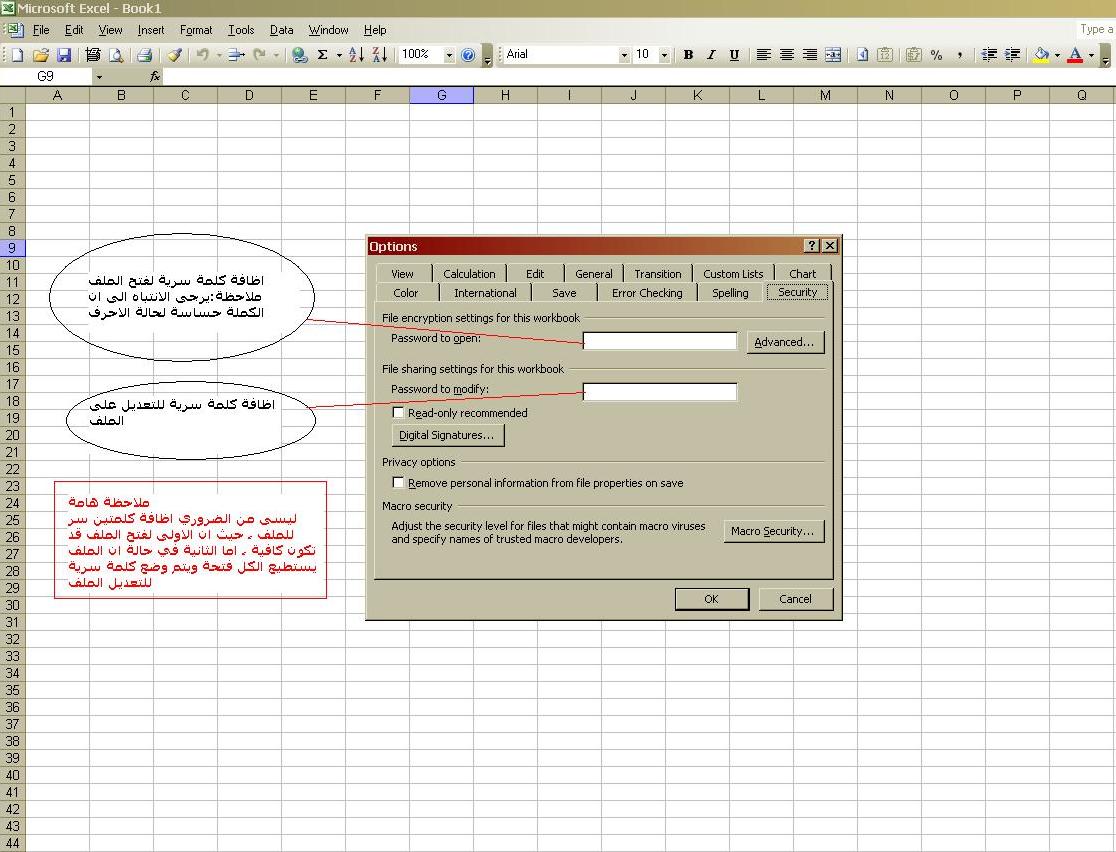Sort ascending A to Z

pos(357,55)
